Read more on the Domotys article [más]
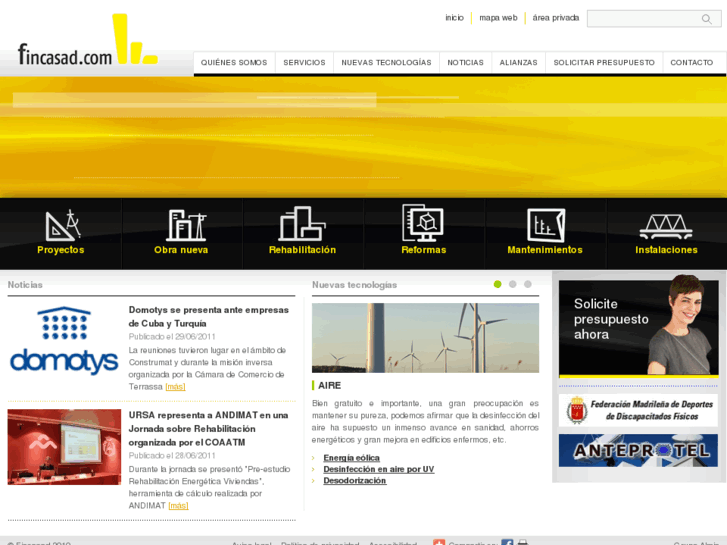The image size is (727, 545). click(x=175, y=387)
